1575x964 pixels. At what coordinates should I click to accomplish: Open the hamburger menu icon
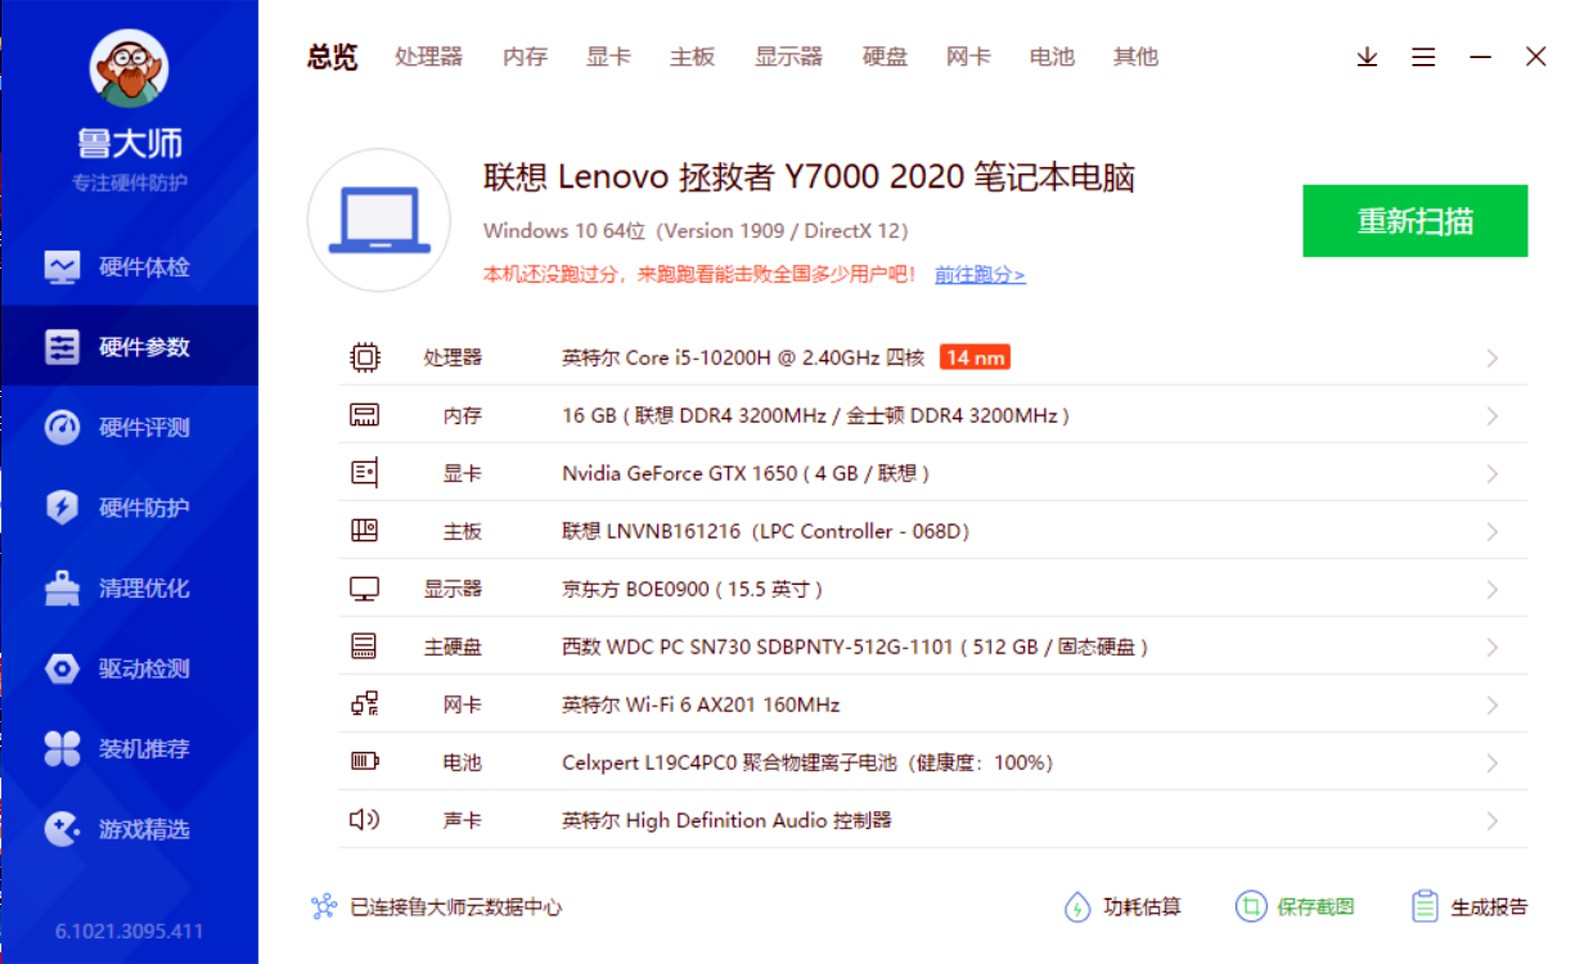pos(1423,57)
